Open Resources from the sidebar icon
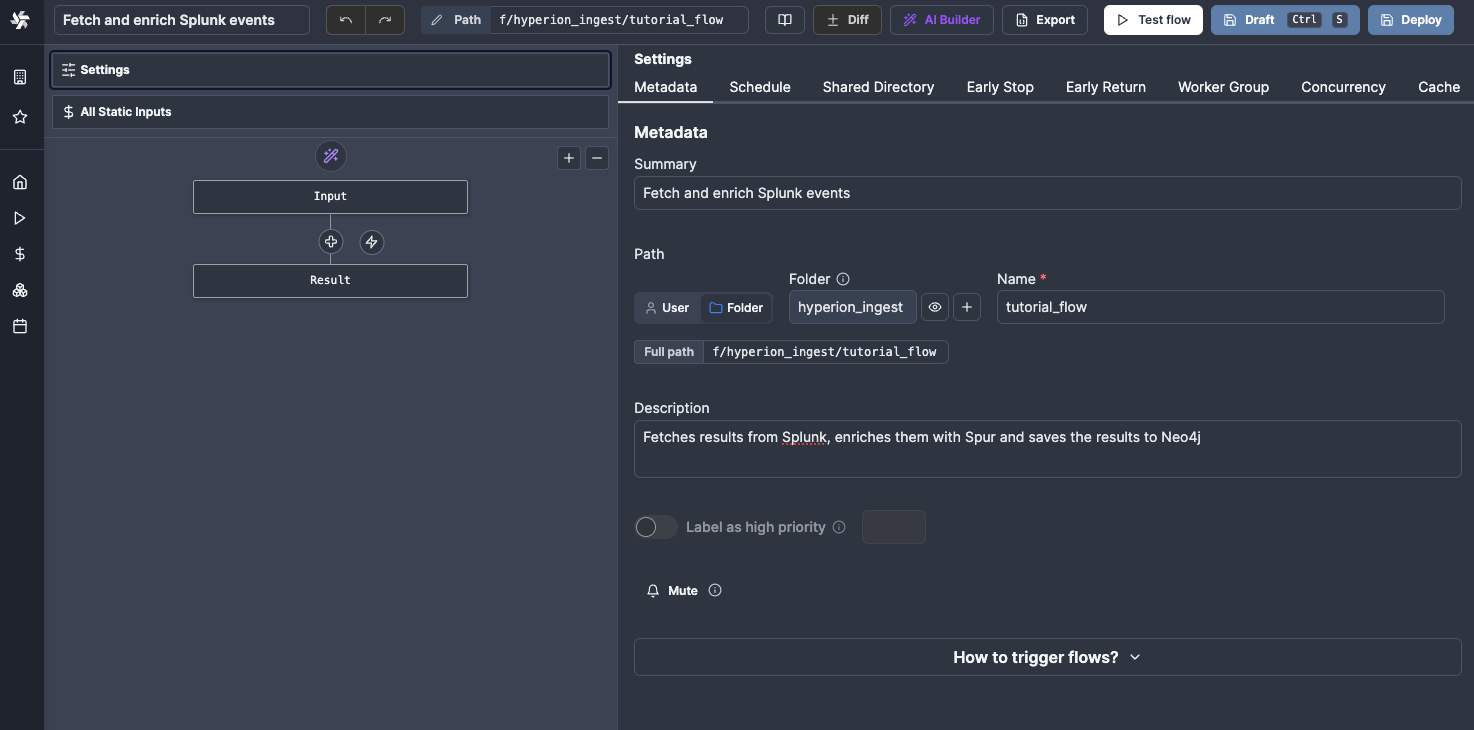 19,290
